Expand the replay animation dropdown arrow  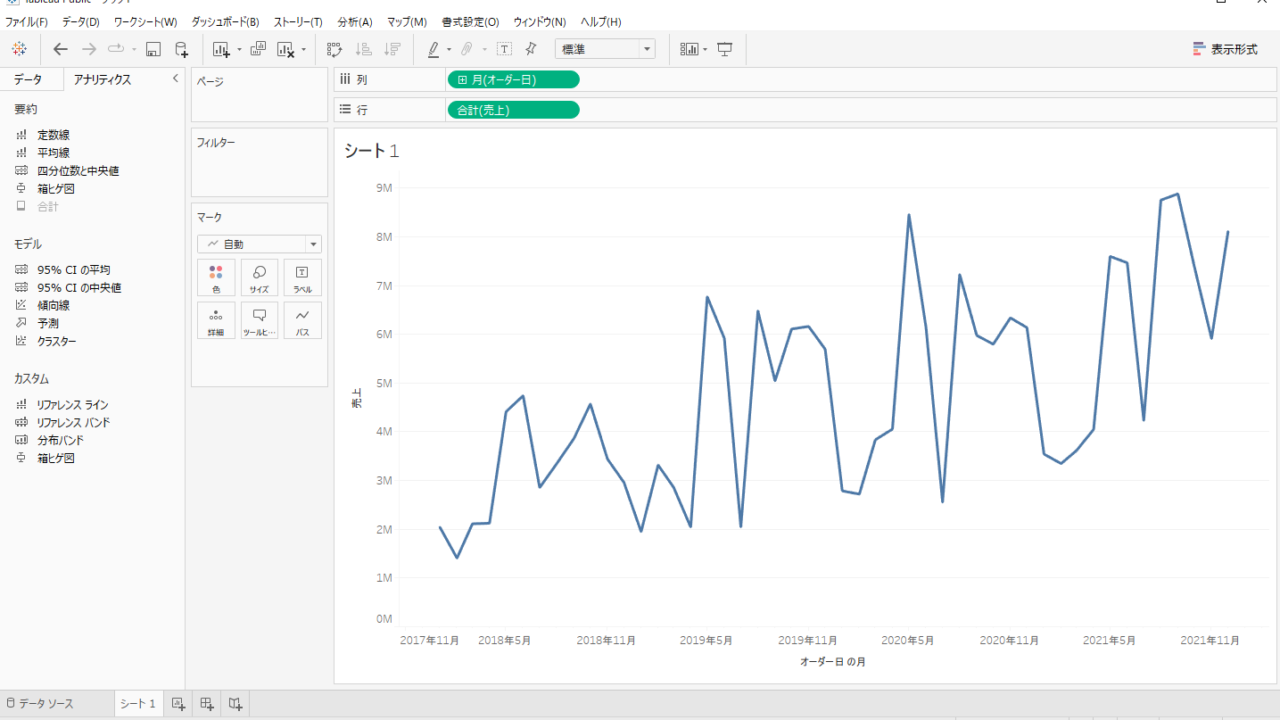pos(134,49)
